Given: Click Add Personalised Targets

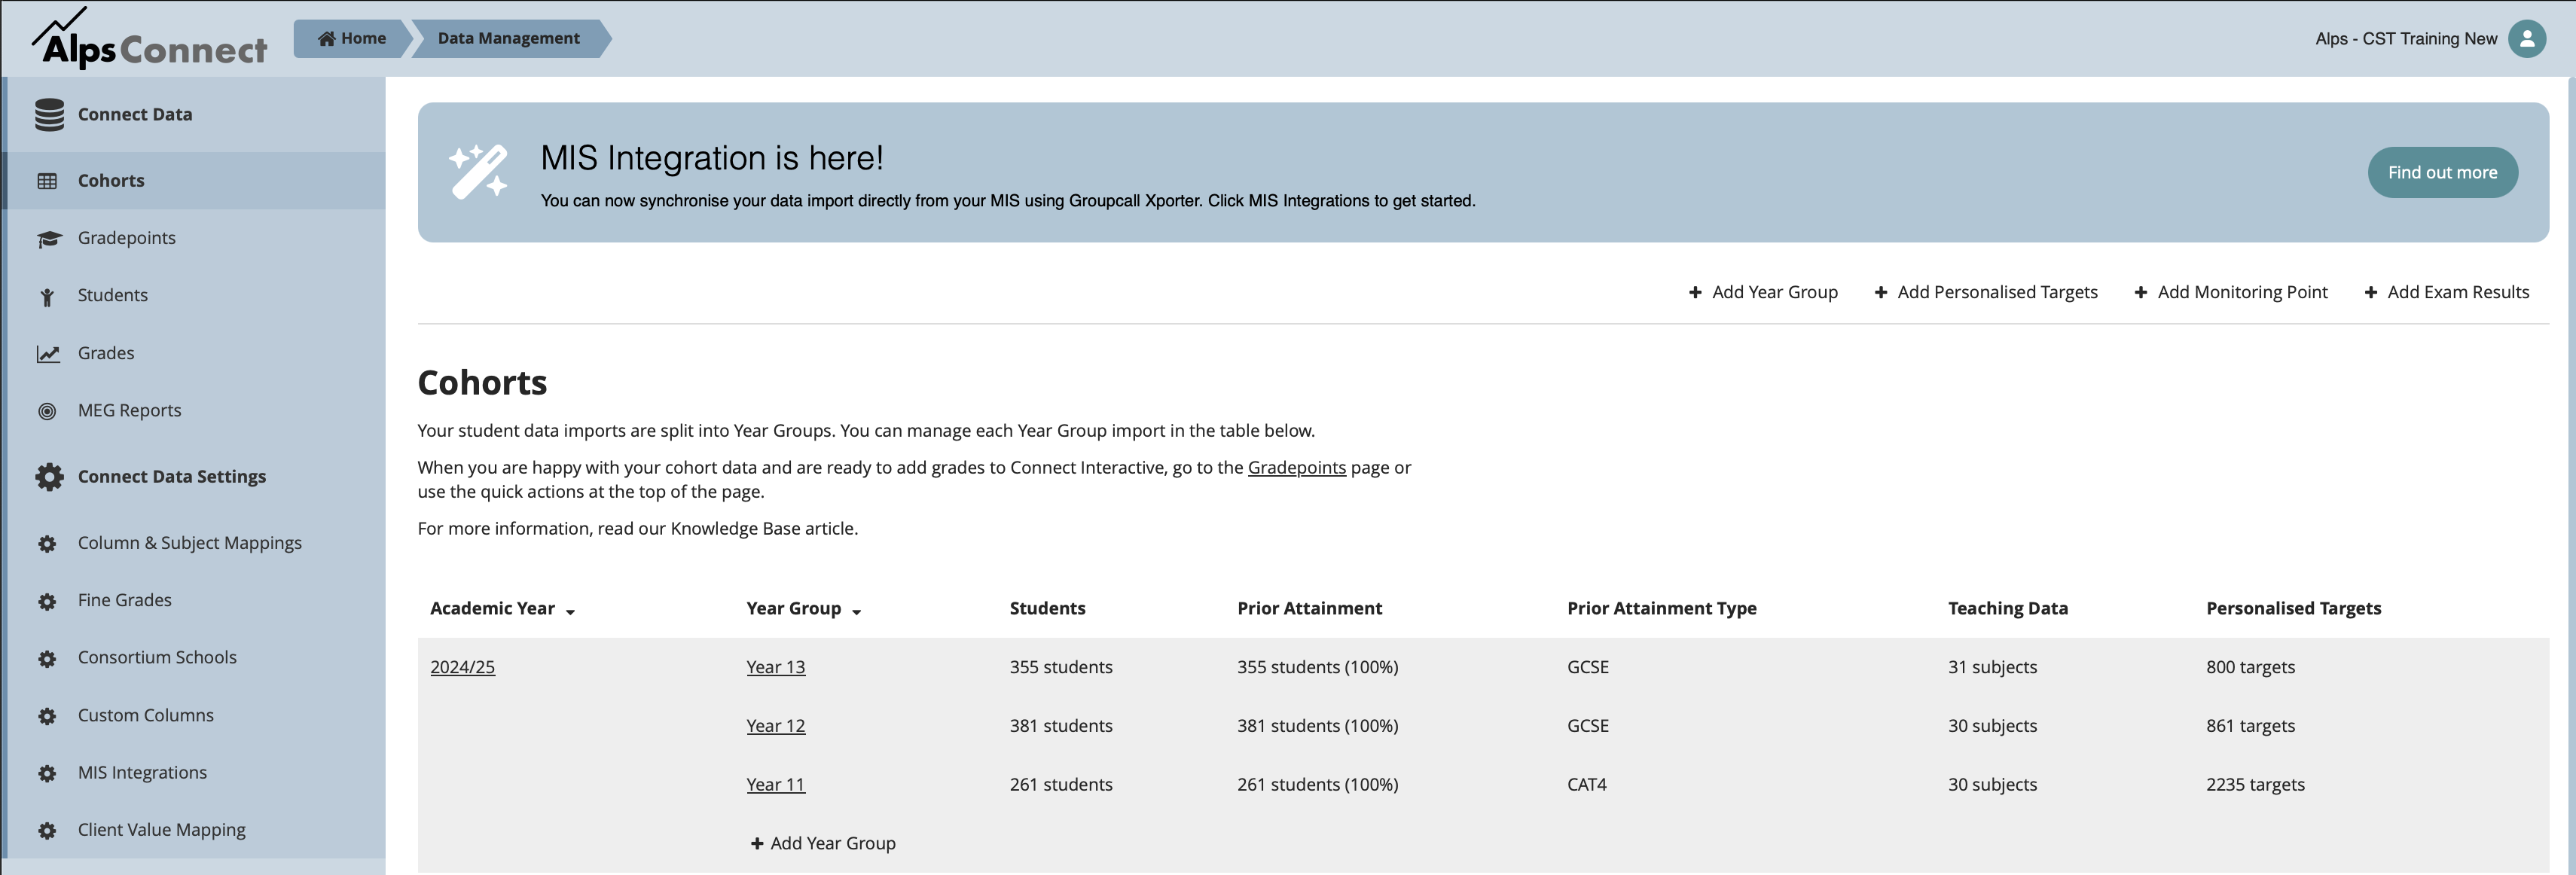Looking at the screenshot, I should (1986, 292).
